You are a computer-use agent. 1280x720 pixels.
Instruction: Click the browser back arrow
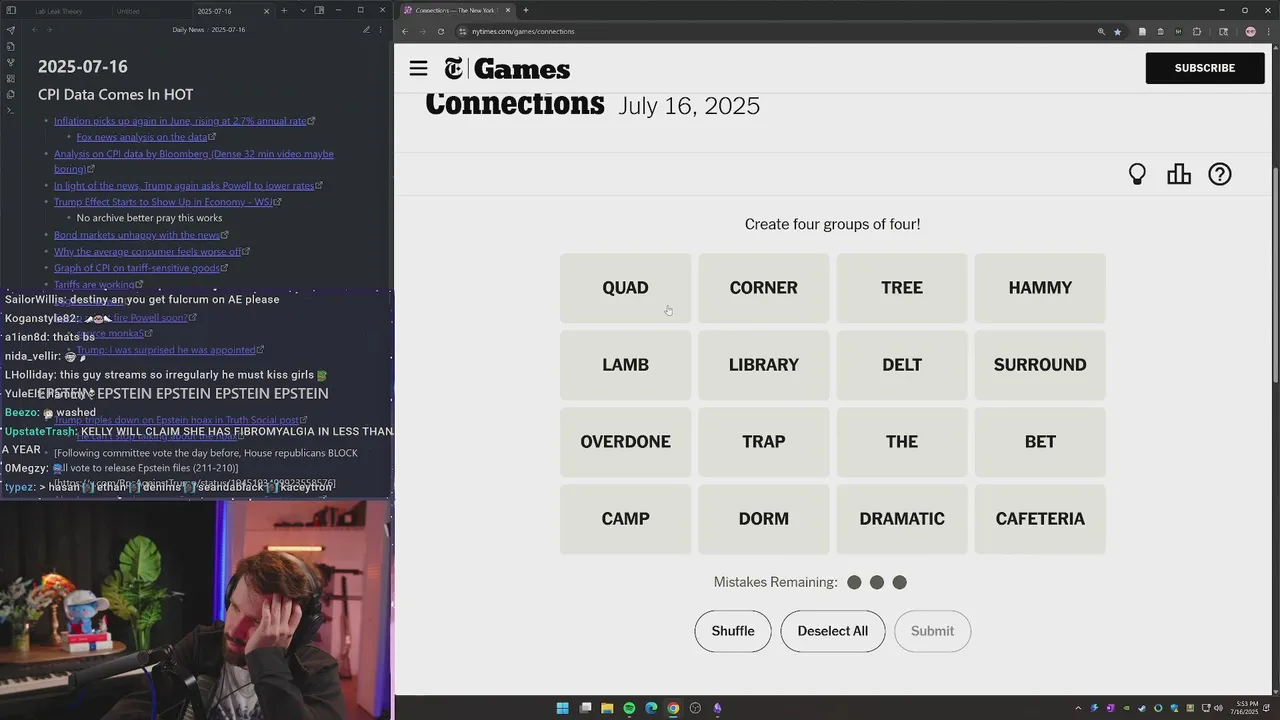click(x=405, y=31)
